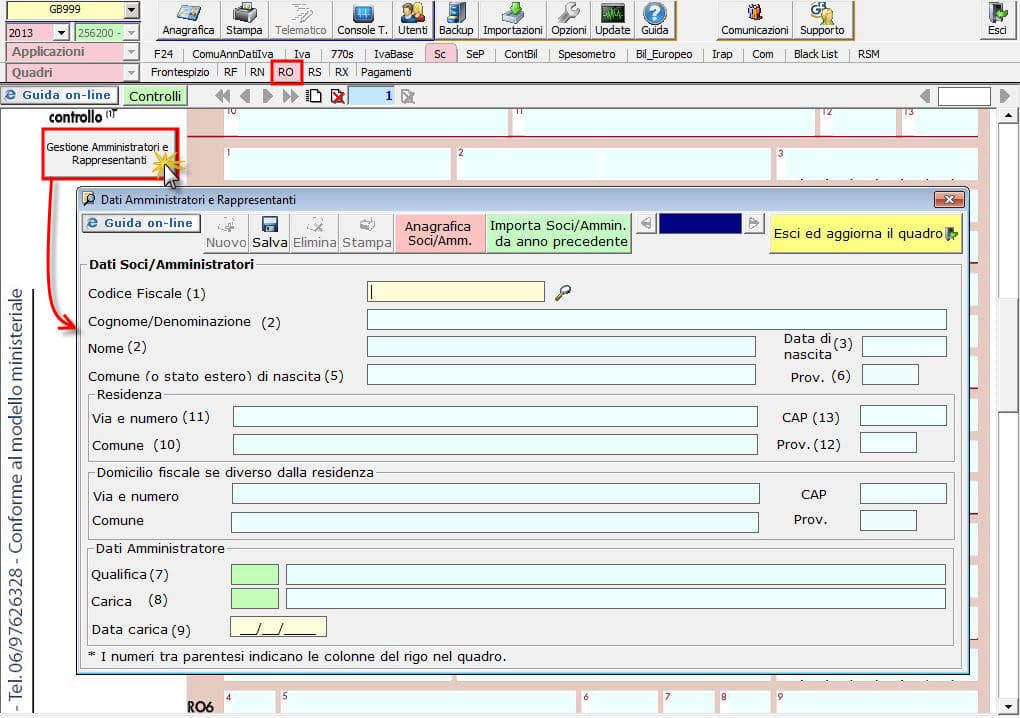Expand the GB999 company dropdown
The image size is (1020, 718).
click(x=132, y=10)
